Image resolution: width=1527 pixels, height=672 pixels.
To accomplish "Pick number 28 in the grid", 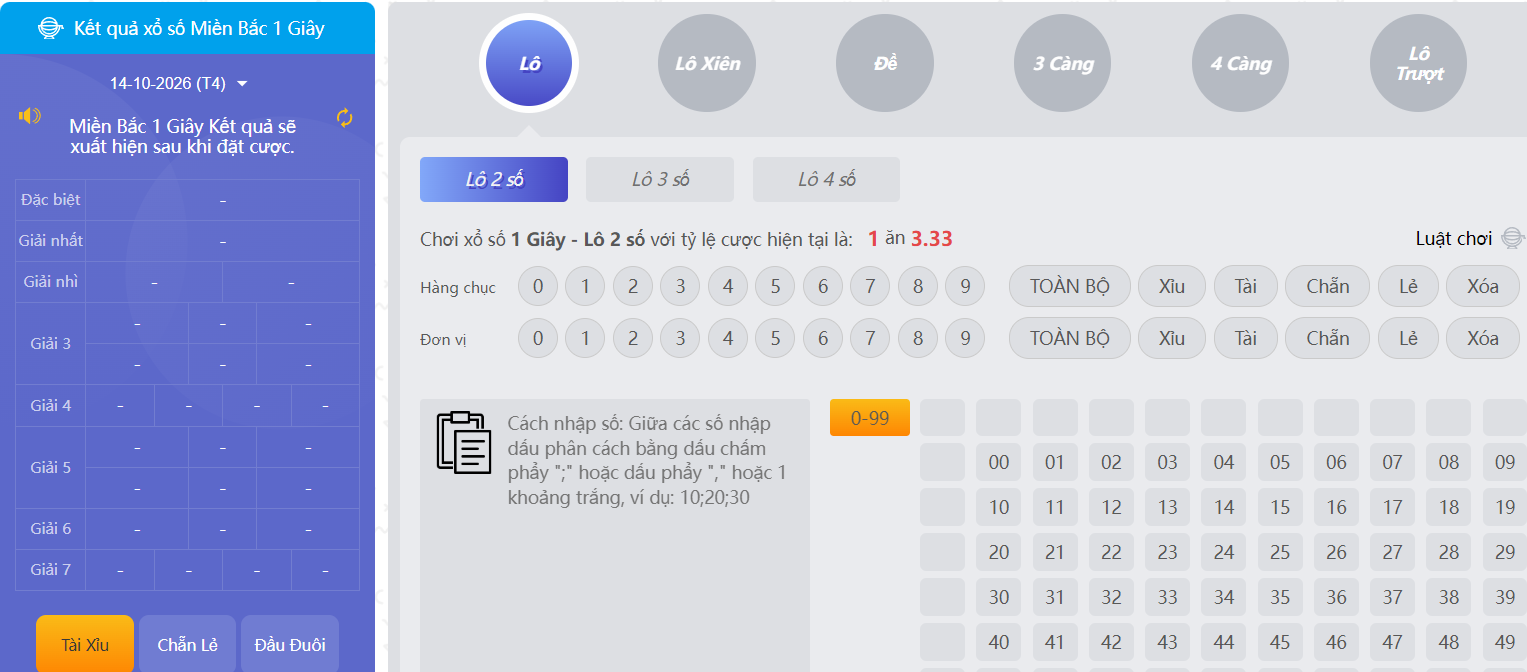I will (x=1449, y=552).
